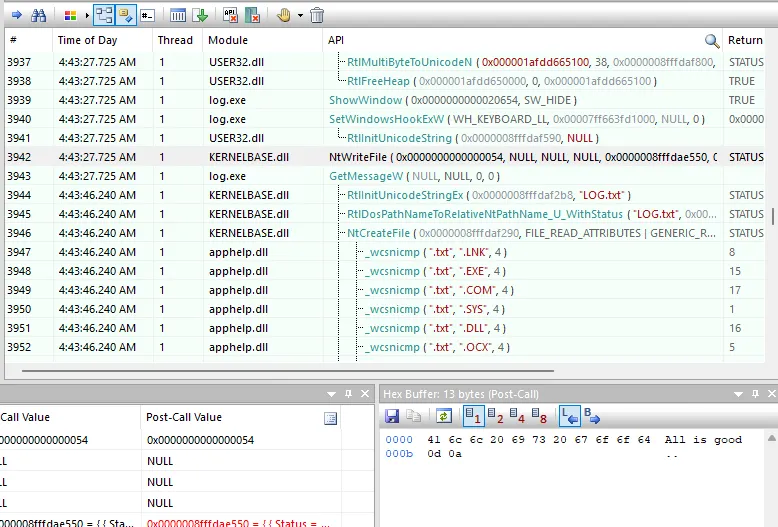
Task: Select _wcsnicmp '.txt', '.SYS' row
Action: (x=385, y=309)
